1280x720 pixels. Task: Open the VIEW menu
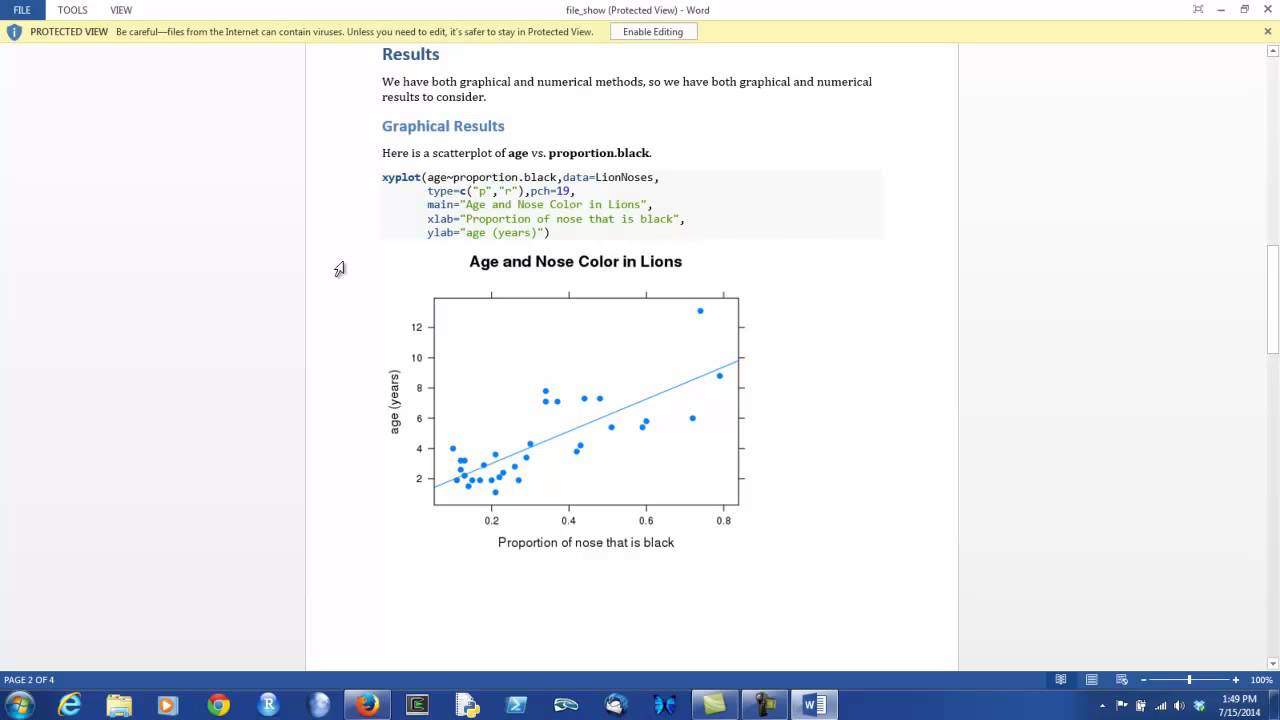point(121,10)
